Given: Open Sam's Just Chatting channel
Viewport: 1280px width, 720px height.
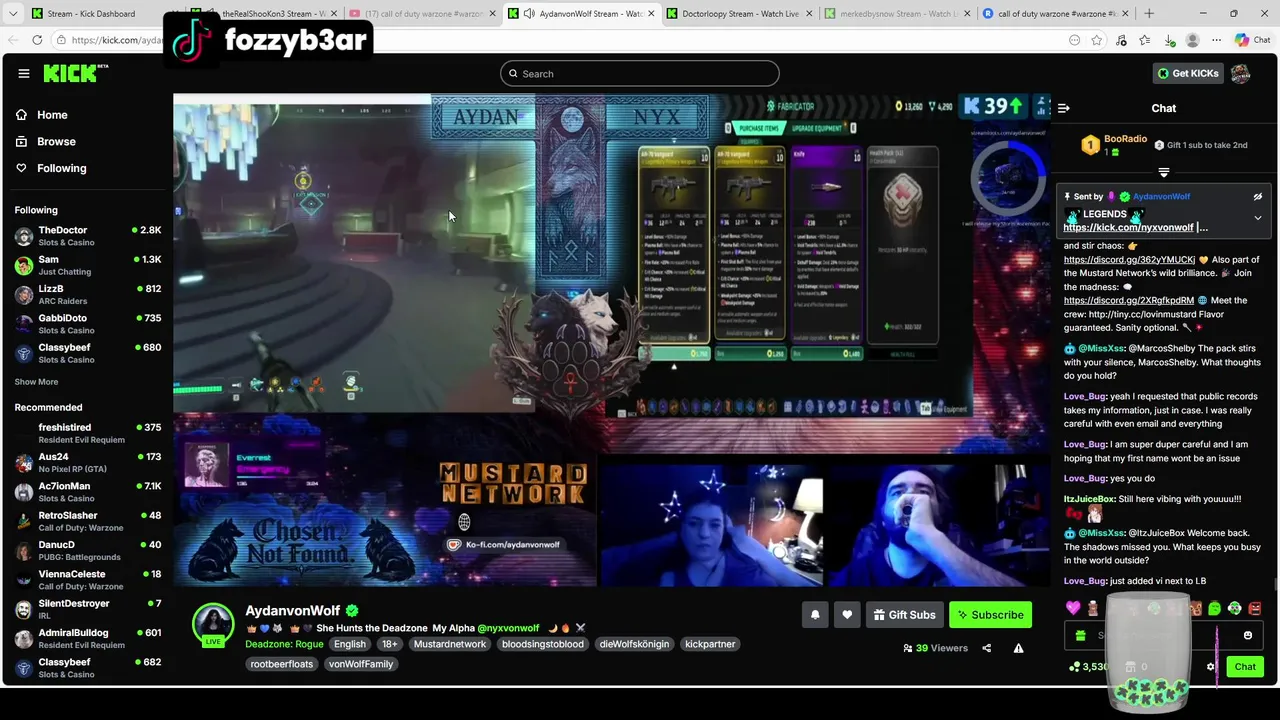Looking at the screenshot, I should point(87,265).
